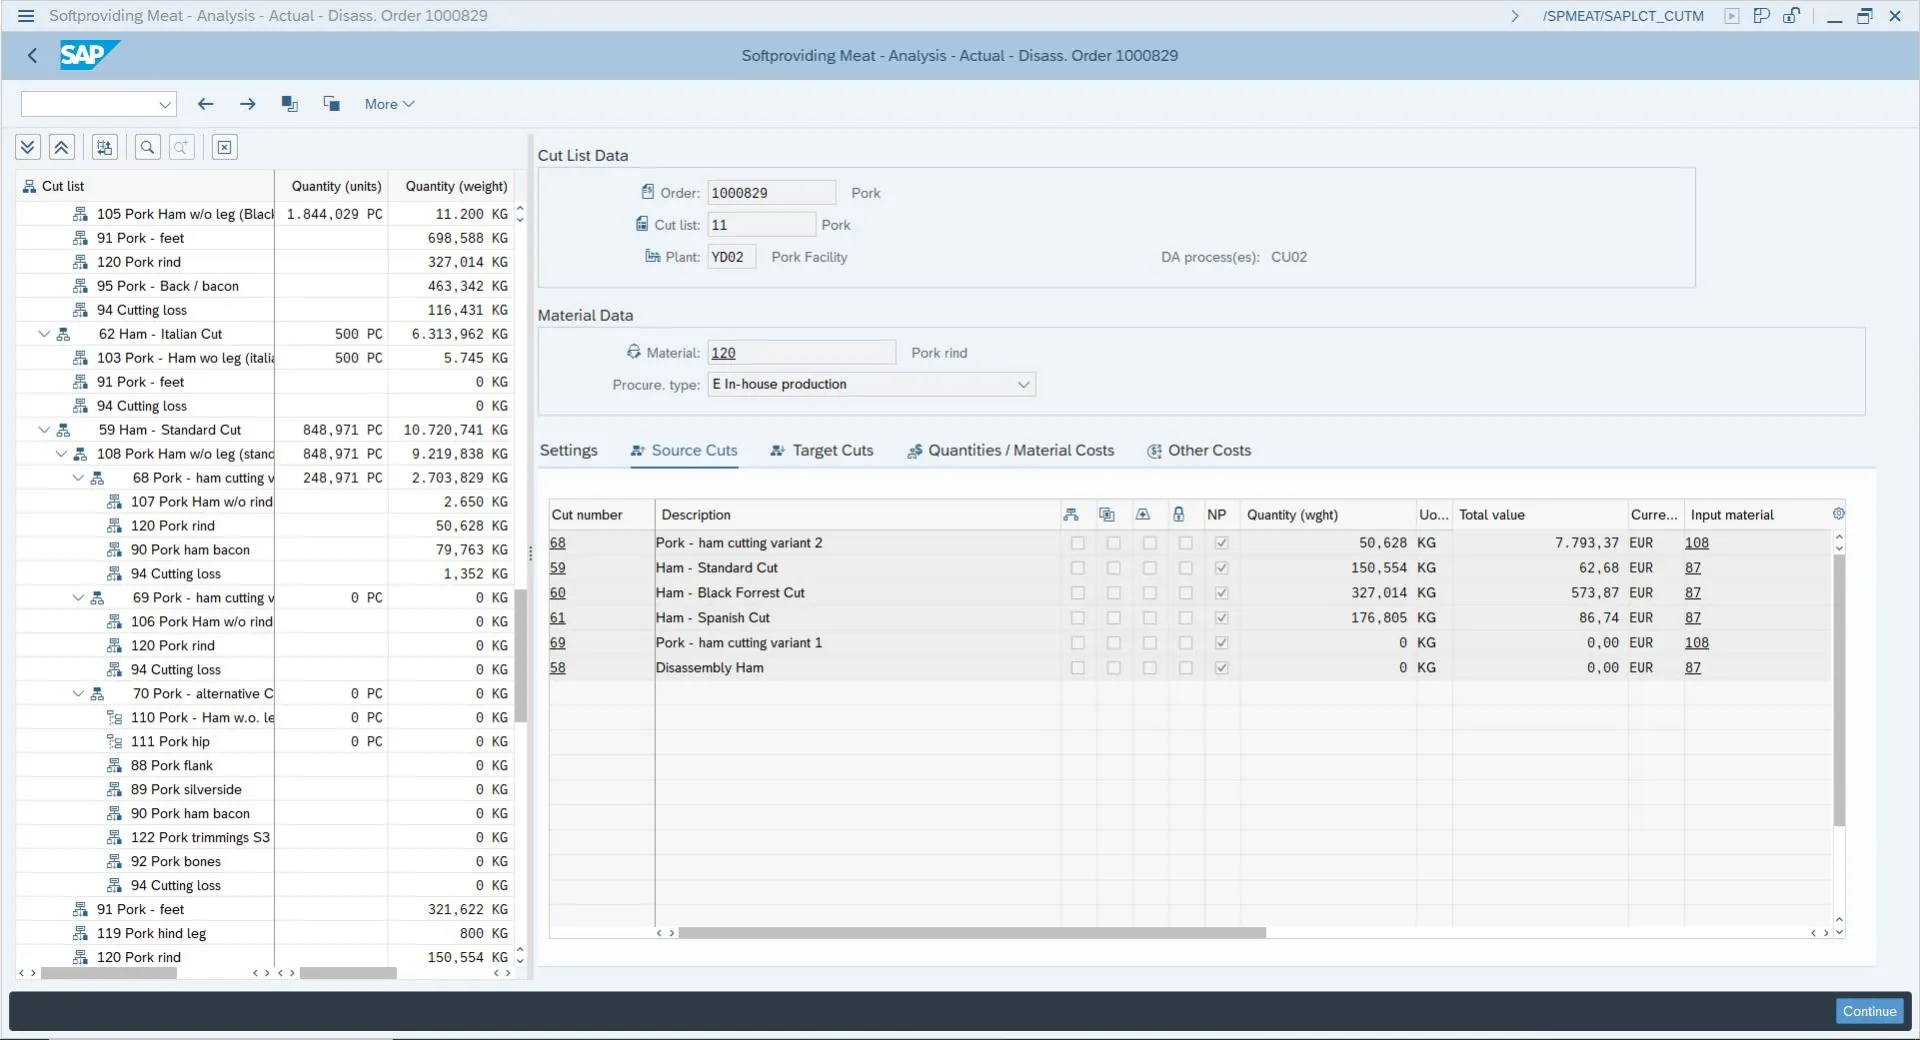Open the hamburger menu in title bar

coord(26,16)
